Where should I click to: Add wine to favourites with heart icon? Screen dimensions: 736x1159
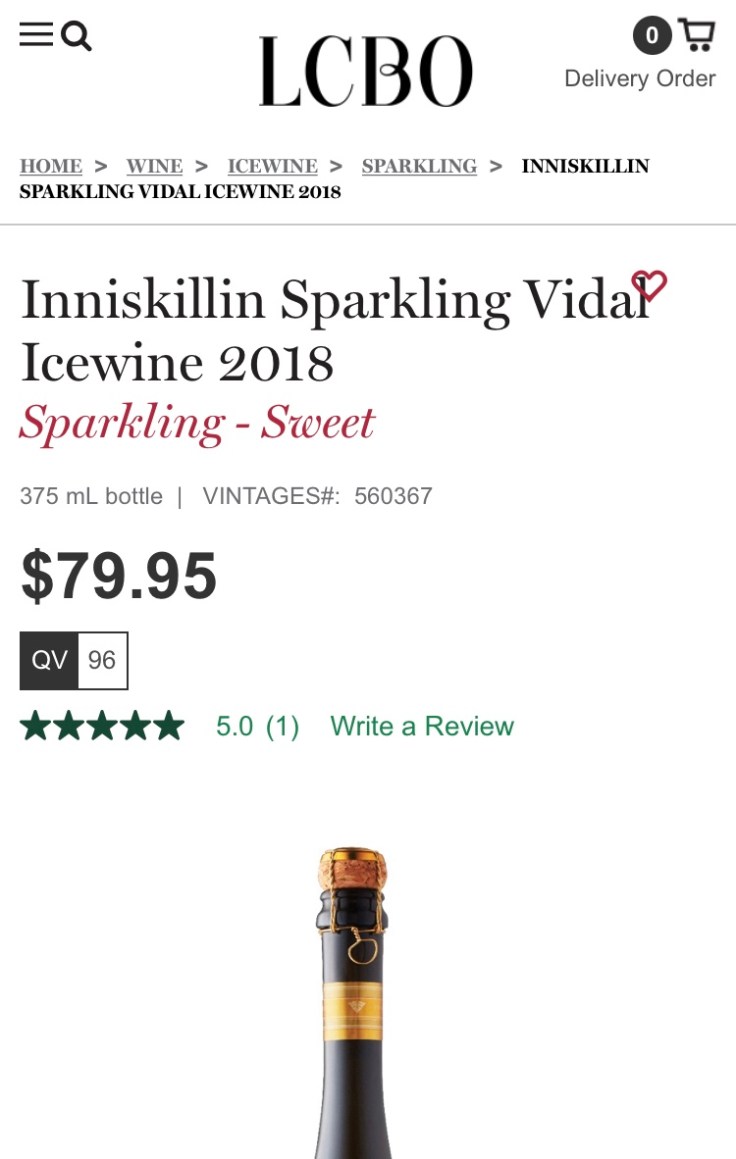pos(648,286)
